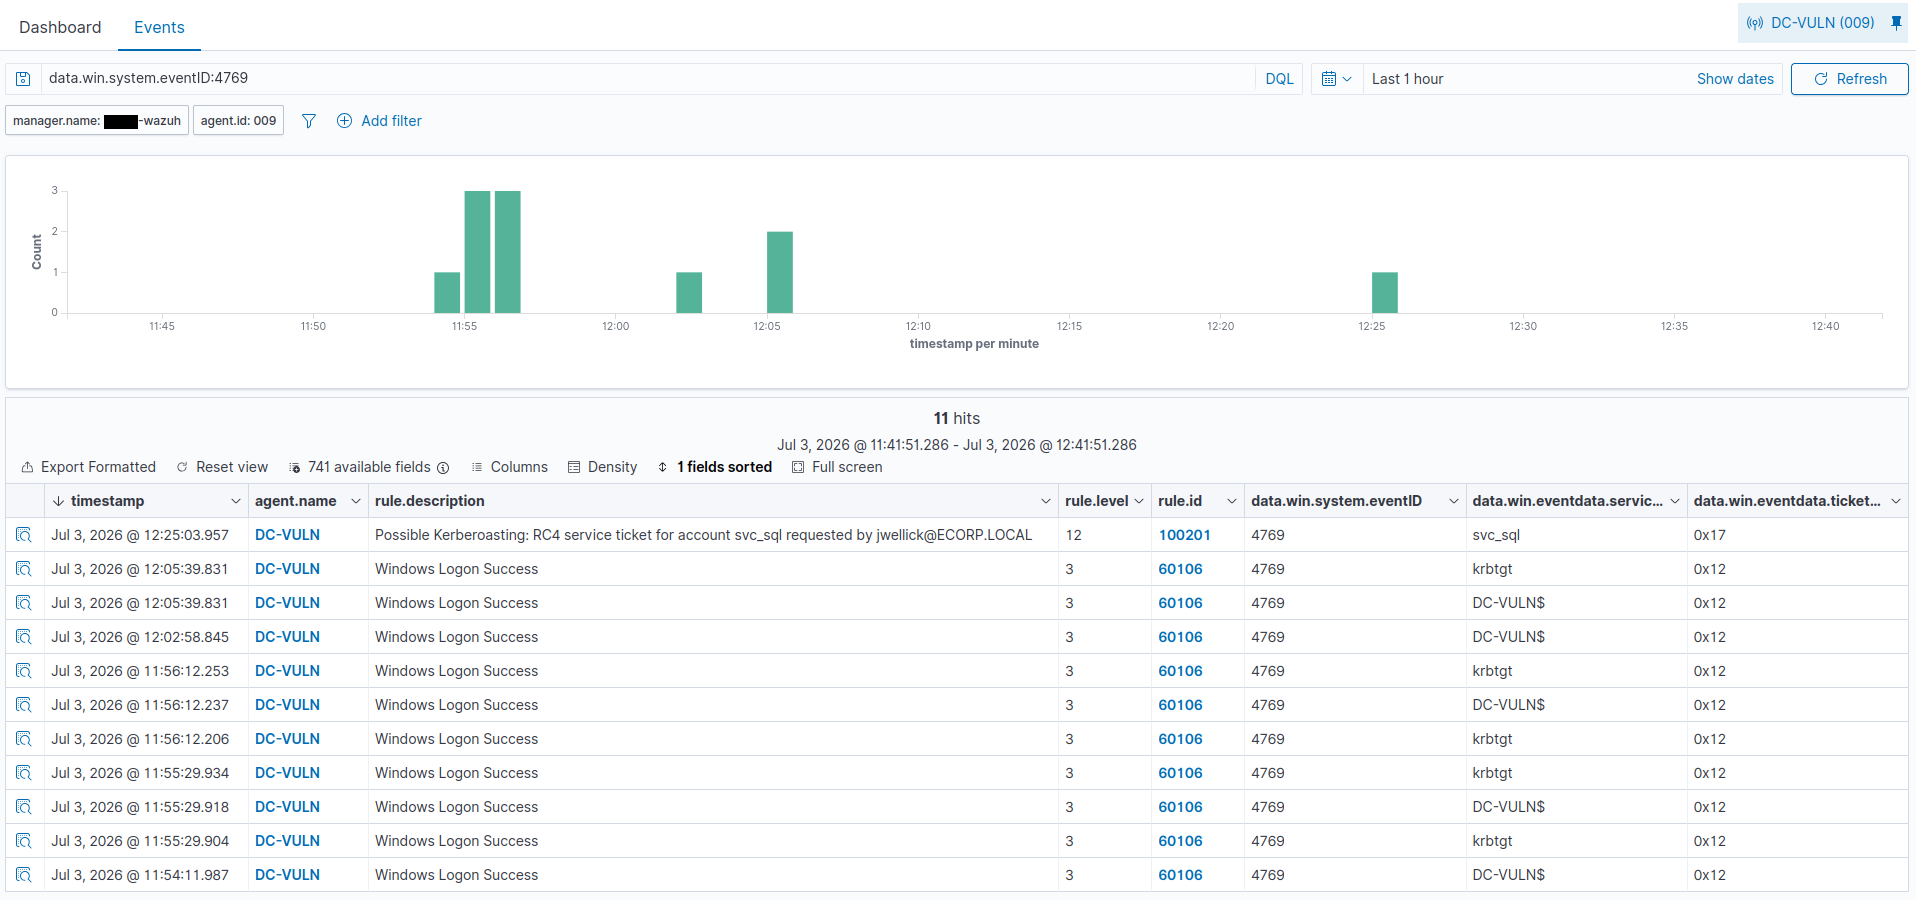Viewport: 1916px width, 900px height.
Task: Open rule ID 100201 link
Action: 1184,535
